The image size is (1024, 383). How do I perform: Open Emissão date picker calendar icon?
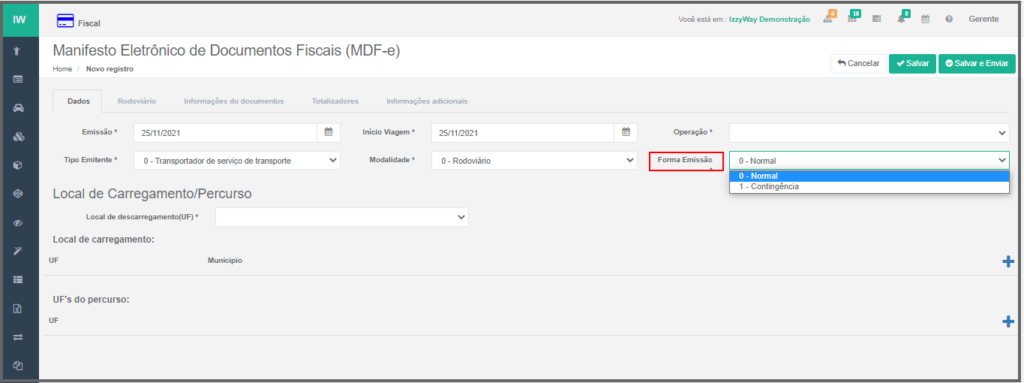coord(328,132)
